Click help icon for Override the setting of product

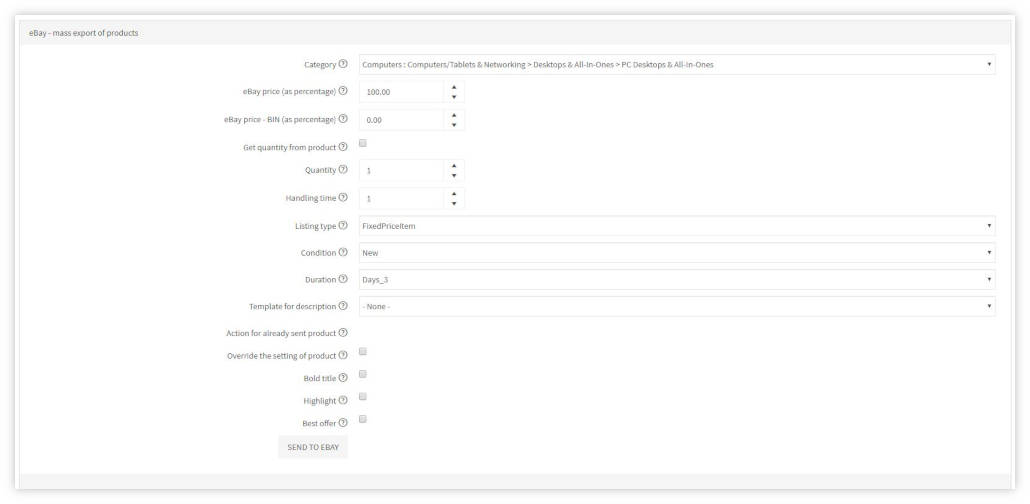pyautogui.click(x=343, y=355)
